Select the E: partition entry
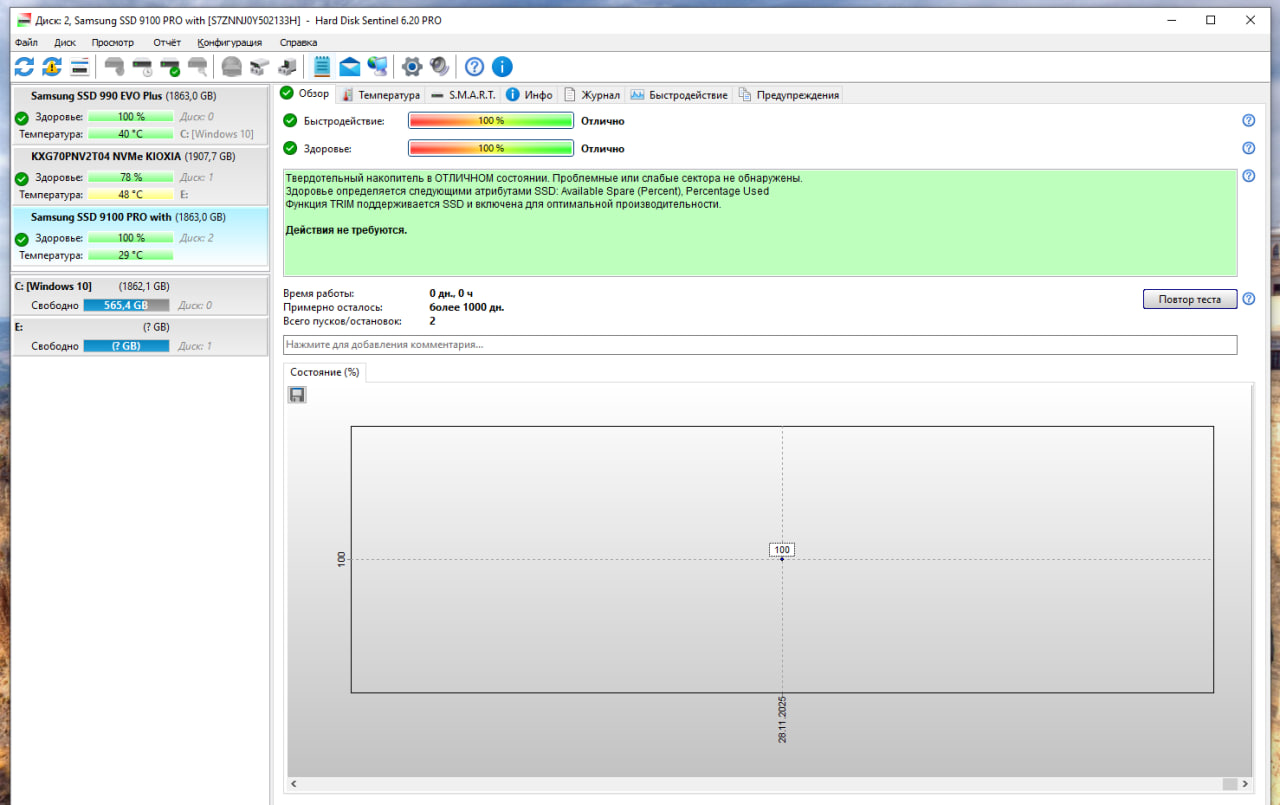1280x805 pixels. click(x=140, y=336)
